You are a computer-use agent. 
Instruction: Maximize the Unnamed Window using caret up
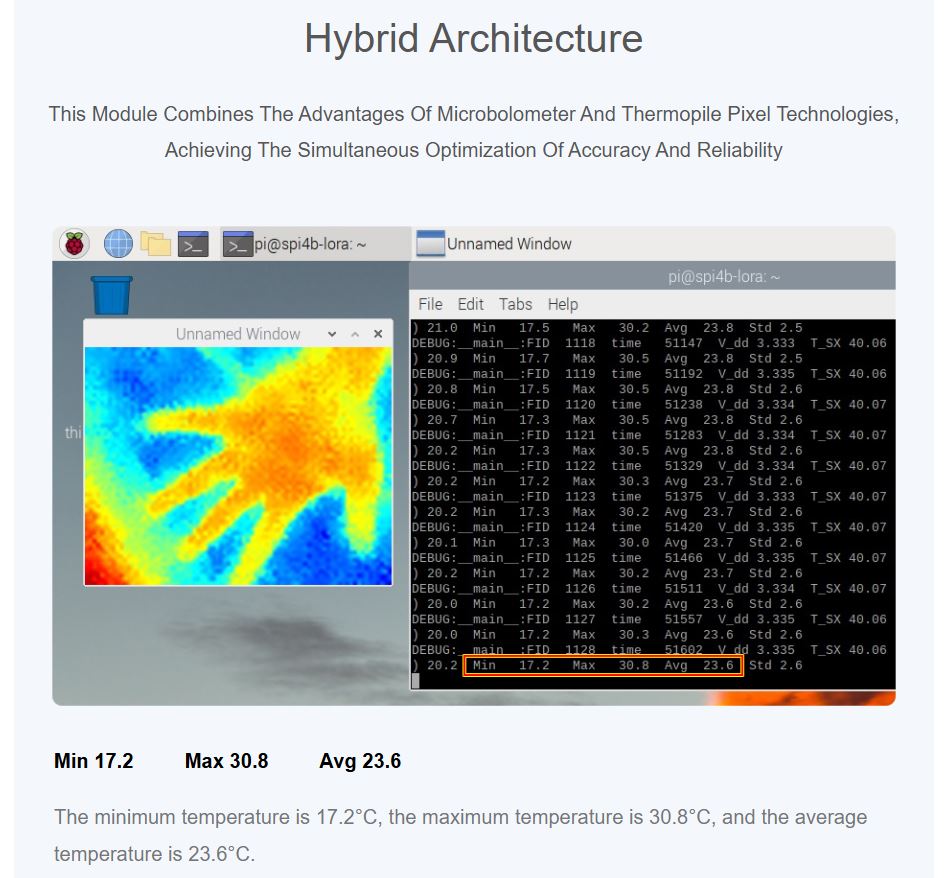coord(355,334)
